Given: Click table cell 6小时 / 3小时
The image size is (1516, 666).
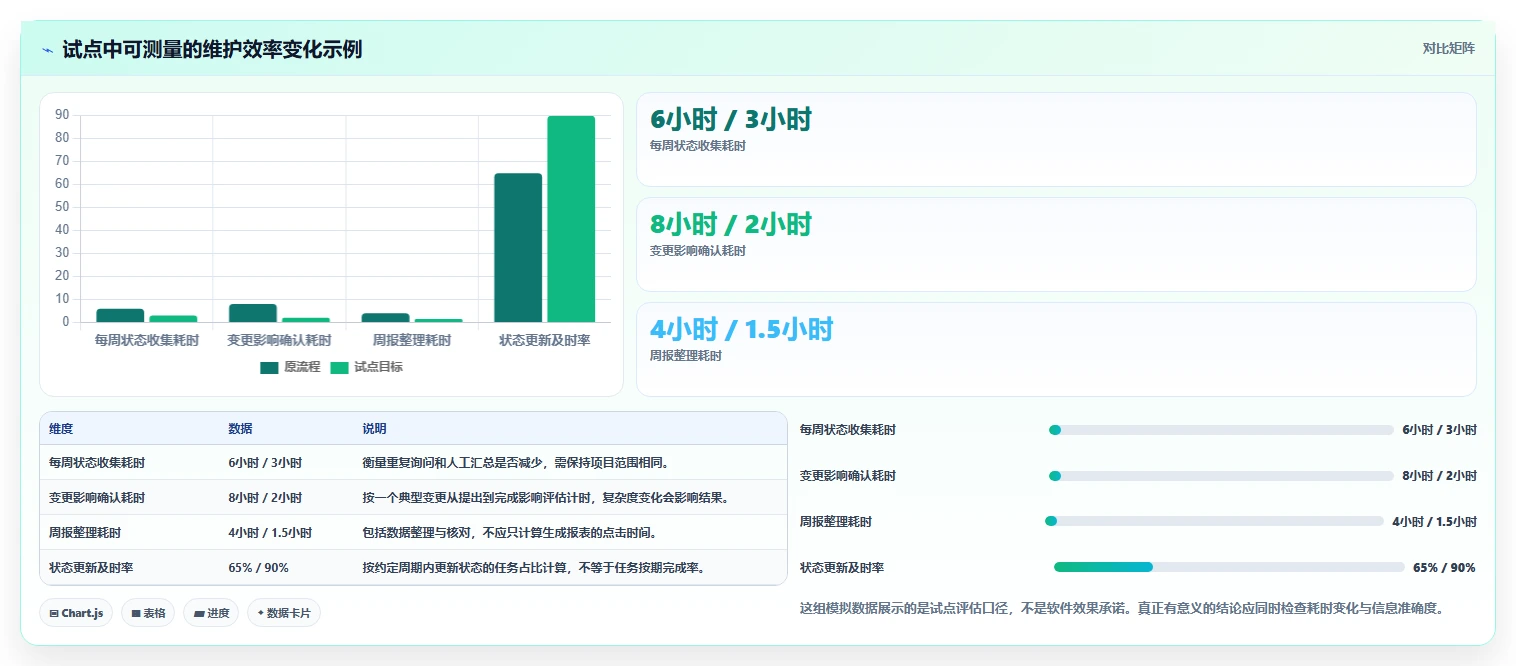Looking at the screenshot, I should pyautogui.click(x=265, y=463).
